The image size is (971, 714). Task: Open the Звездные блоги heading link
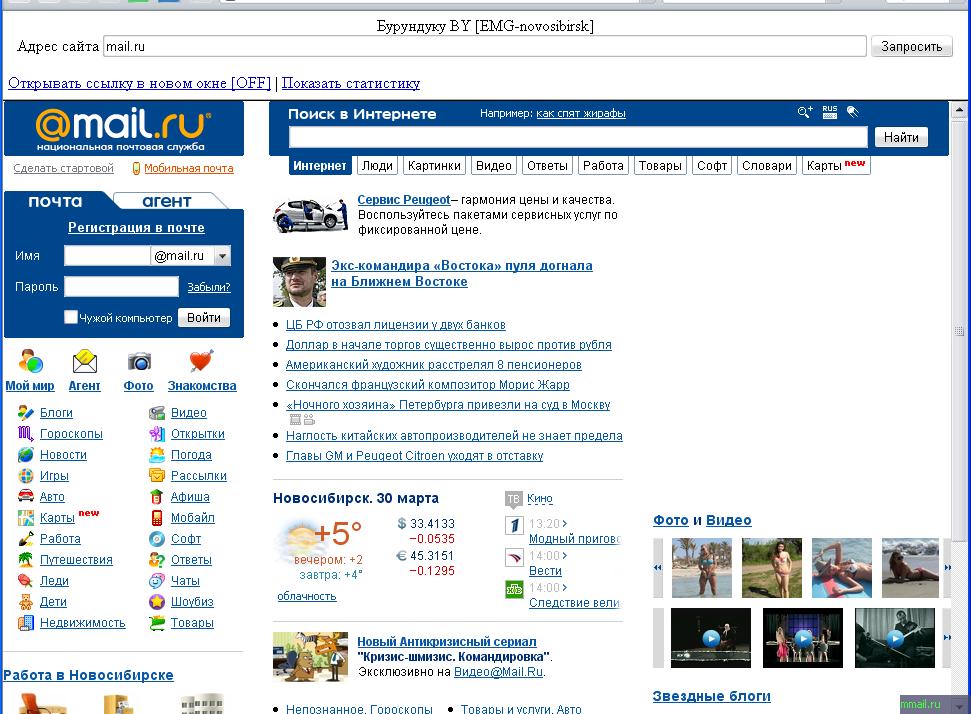pos(712,696)
